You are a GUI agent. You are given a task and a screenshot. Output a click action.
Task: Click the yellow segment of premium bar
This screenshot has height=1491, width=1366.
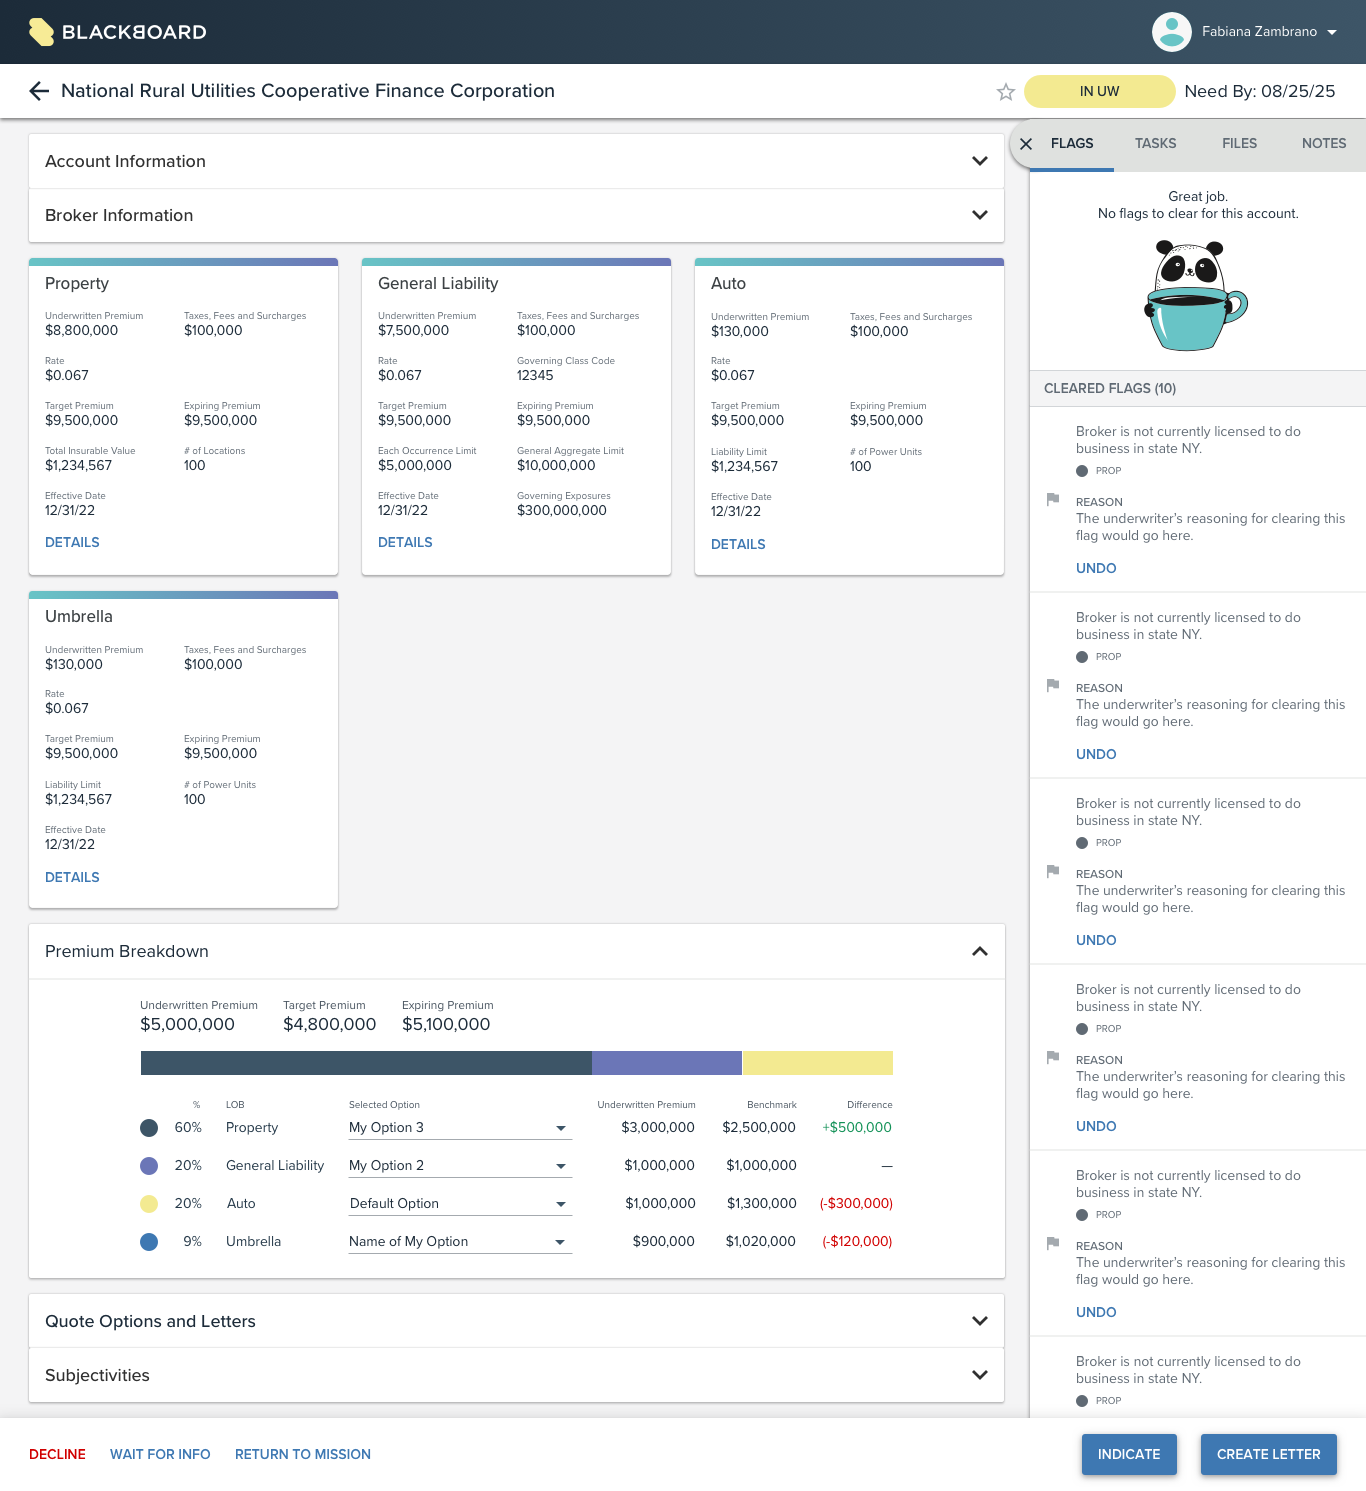tap(818, 1063)
